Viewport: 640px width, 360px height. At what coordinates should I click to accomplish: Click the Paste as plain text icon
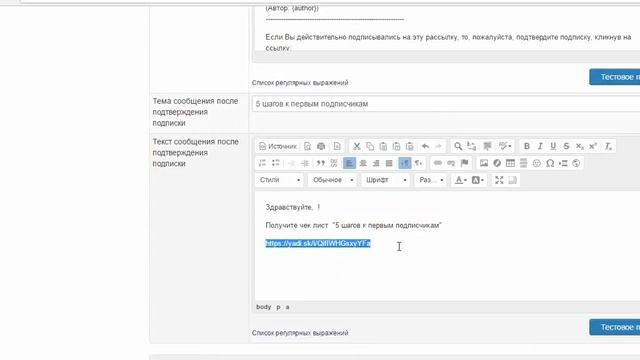(x=396, y=146)
